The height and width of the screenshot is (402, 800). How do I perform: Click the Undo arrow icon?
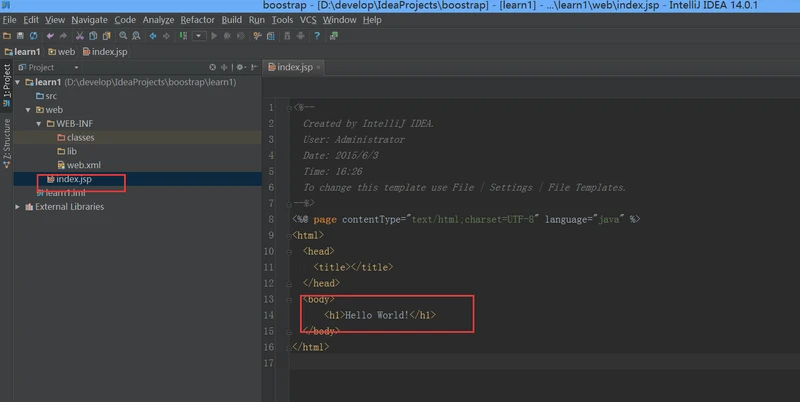[x=50, y=36]
